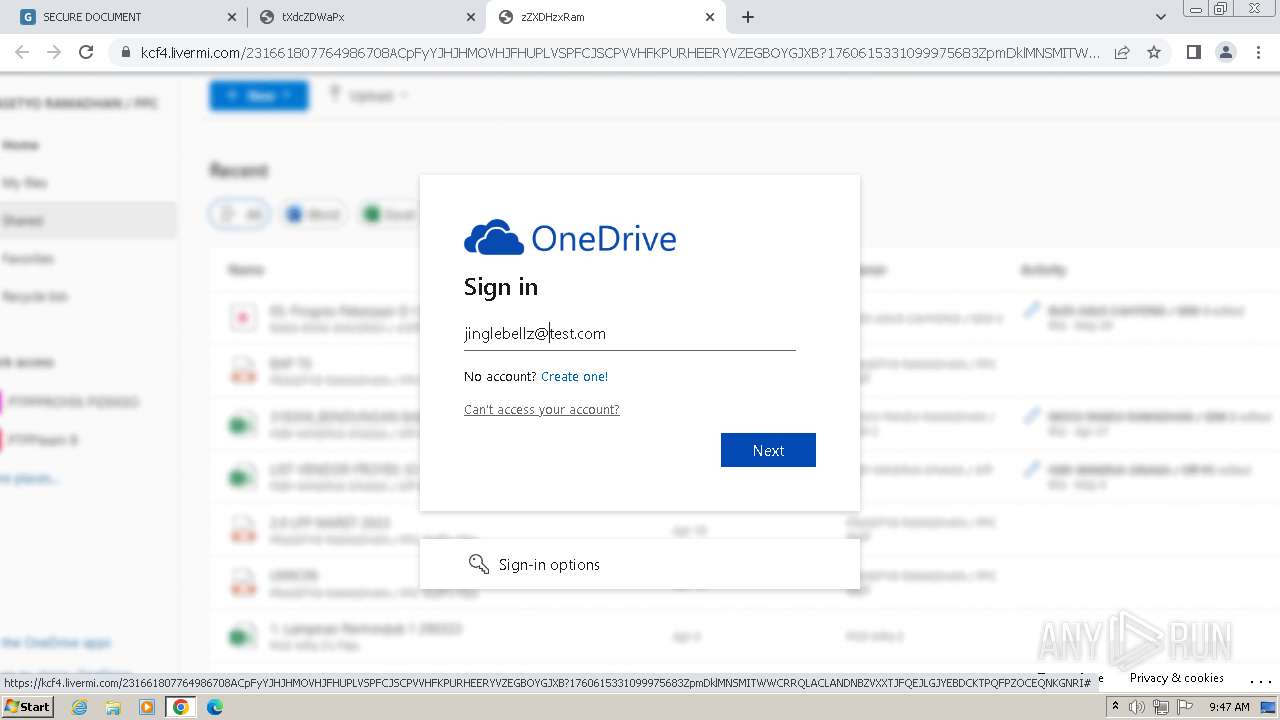Click the Next button
This screenshot has width=1280, height=720.
[768, 450]
